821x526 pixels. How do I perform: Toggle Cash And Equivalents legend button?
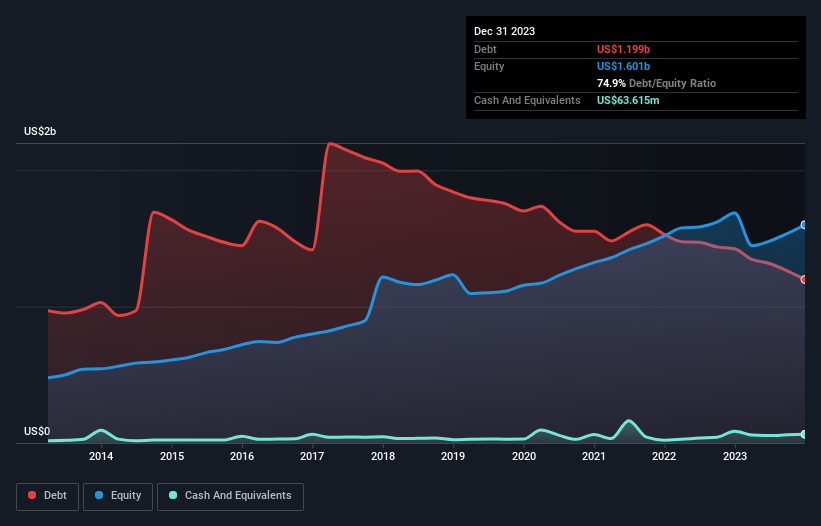click(230, 496)
